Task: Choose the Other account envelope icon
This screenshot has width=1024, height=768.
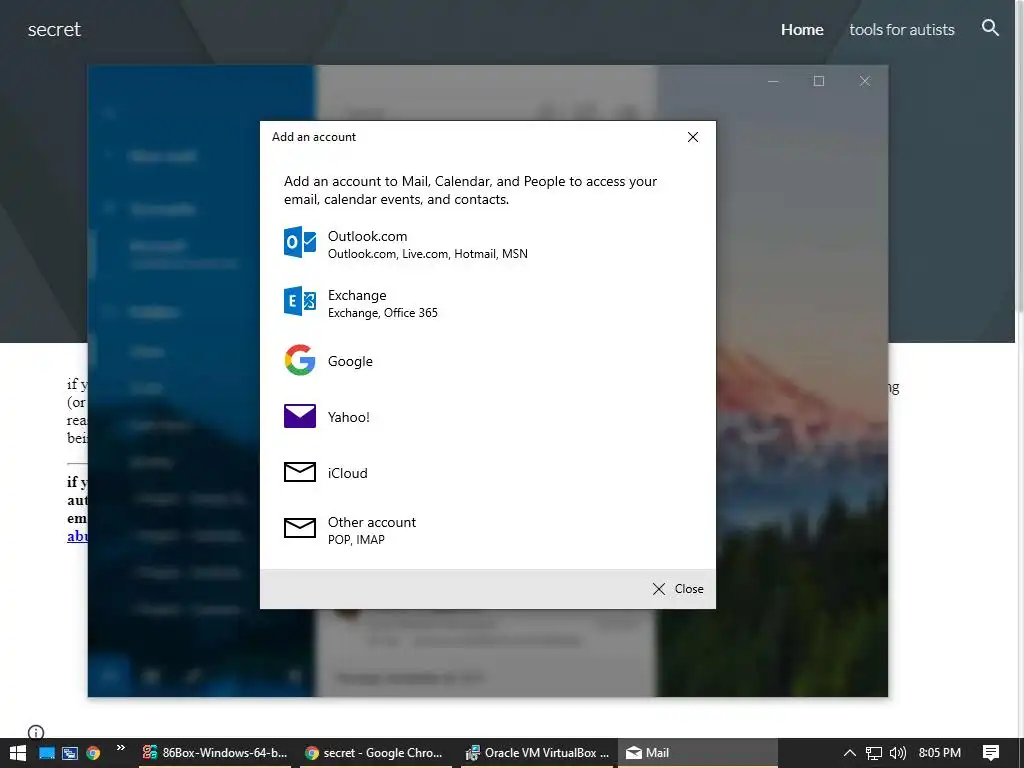Action: pyautogui.click(x=300, y=527)
